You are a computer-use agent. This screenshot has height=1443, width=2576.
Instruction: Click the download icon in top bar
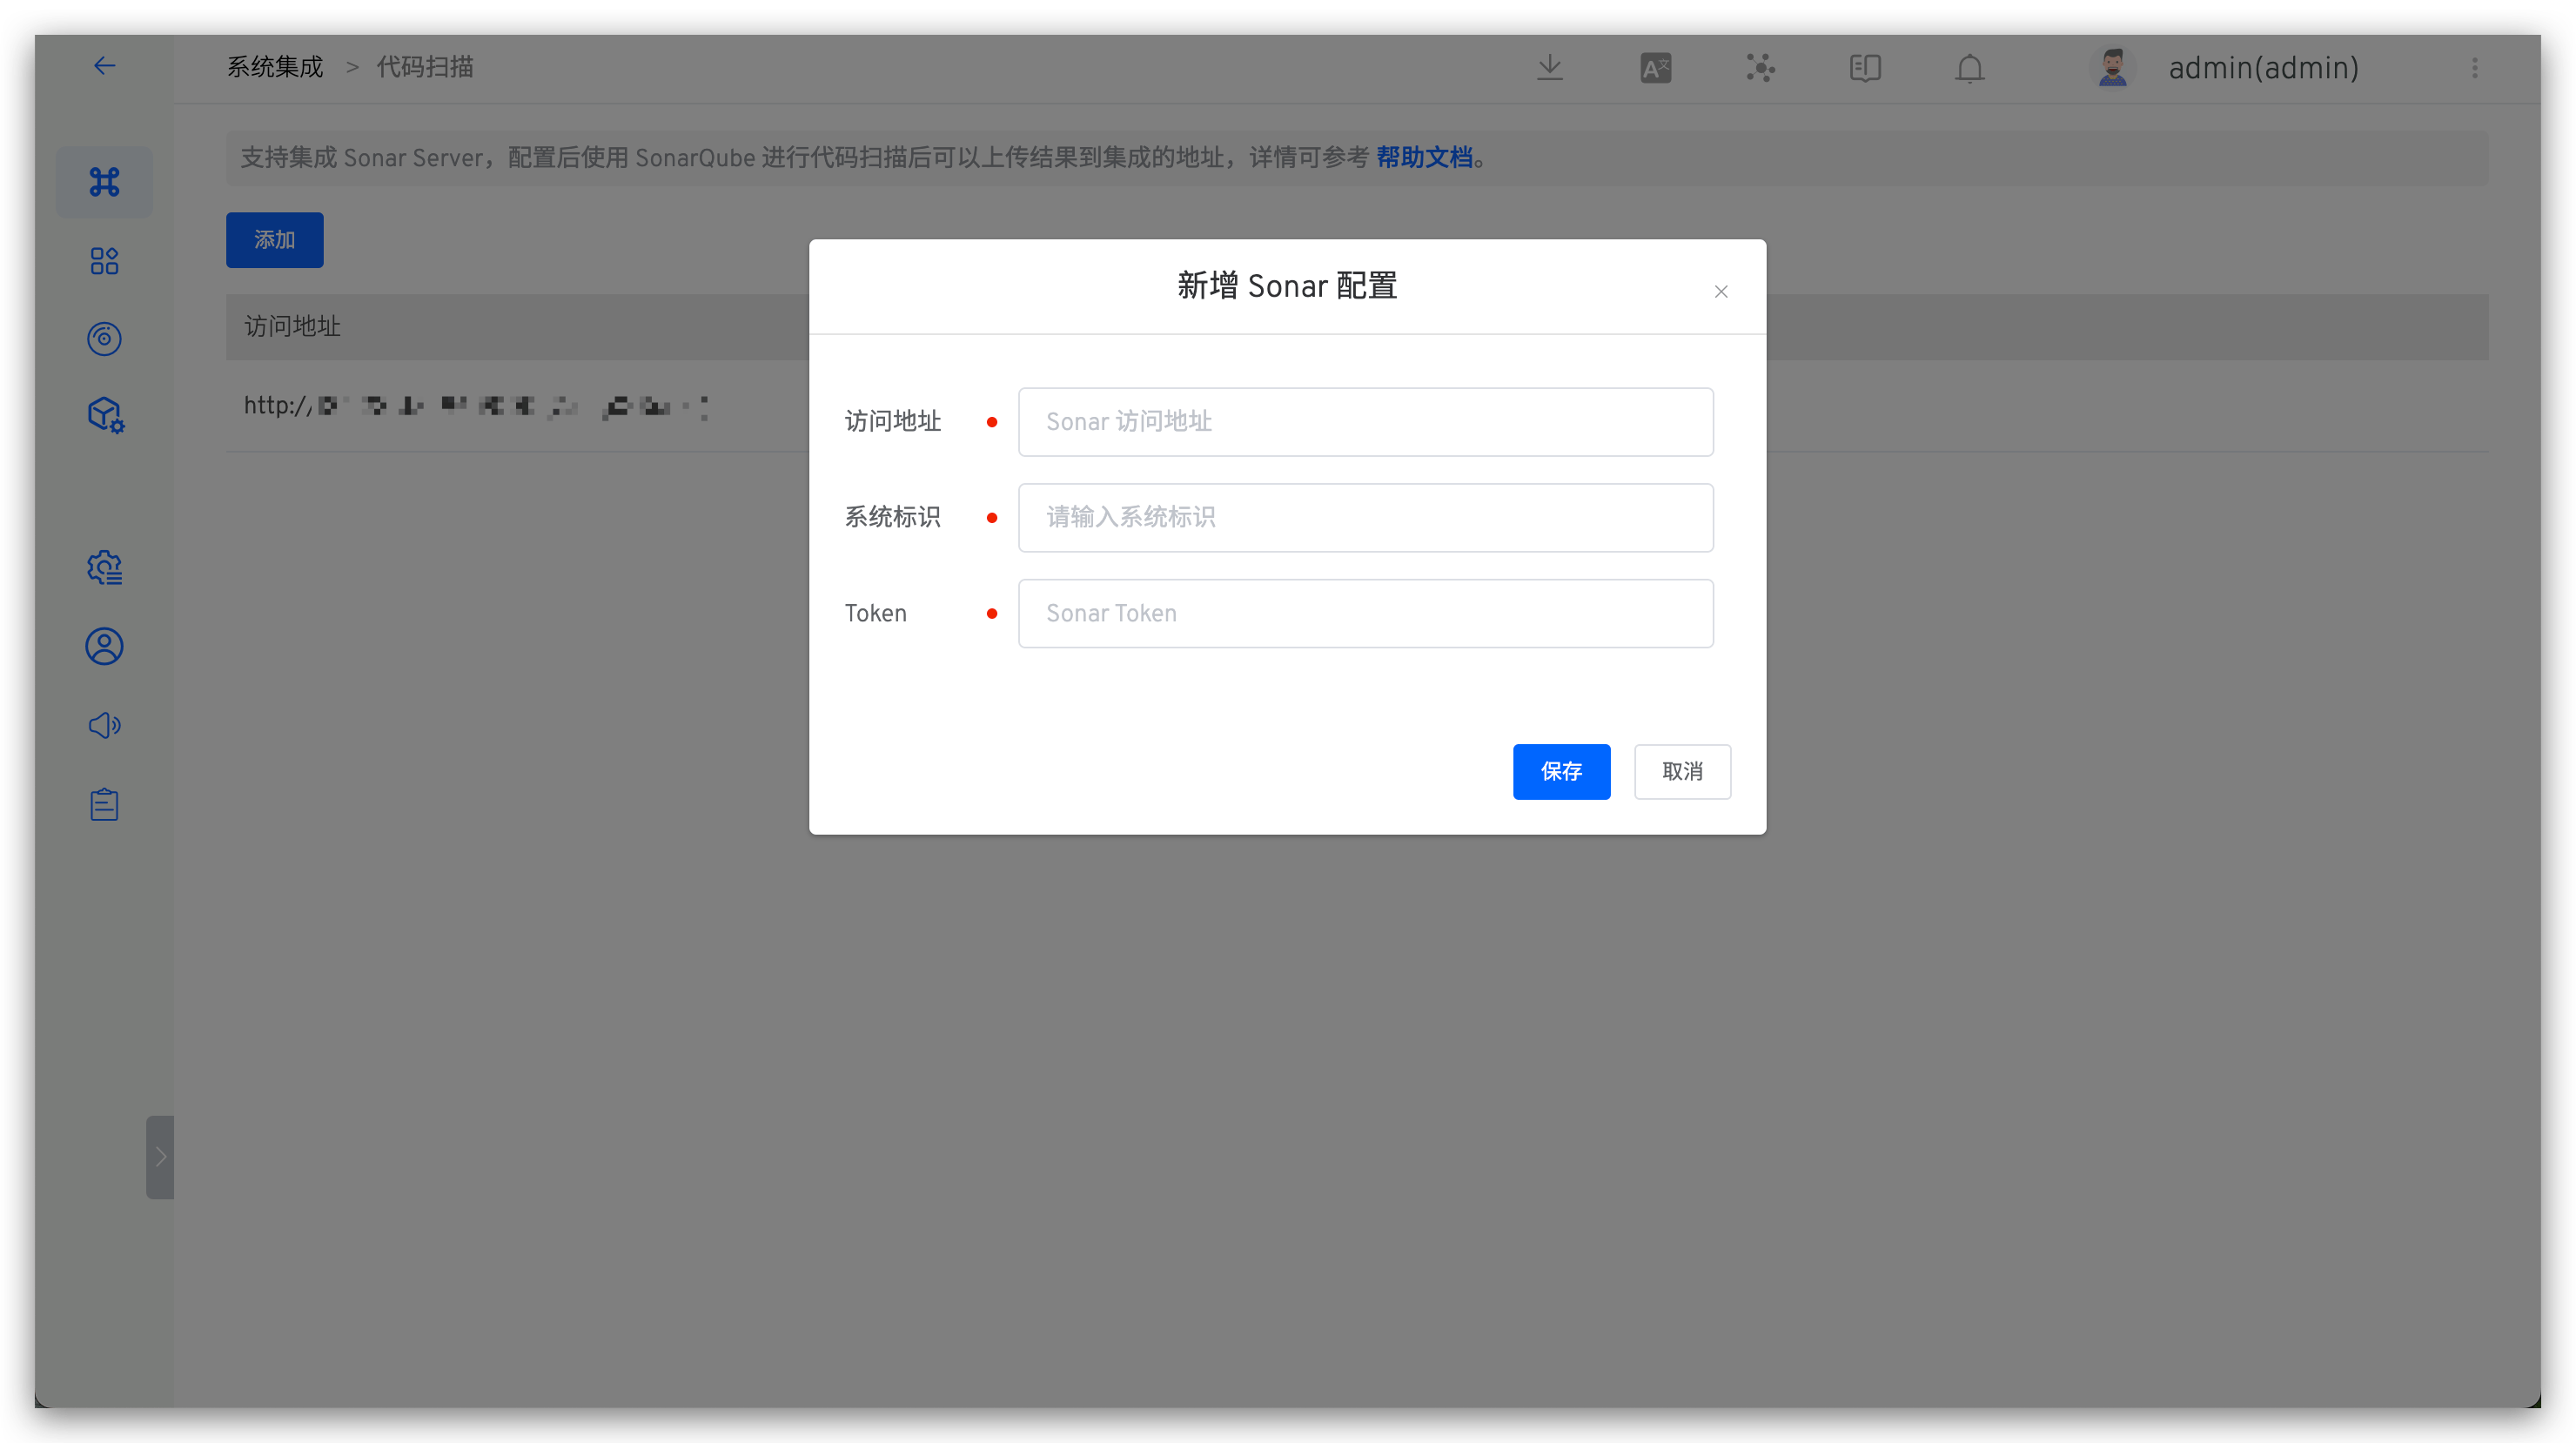(1549, 68)
